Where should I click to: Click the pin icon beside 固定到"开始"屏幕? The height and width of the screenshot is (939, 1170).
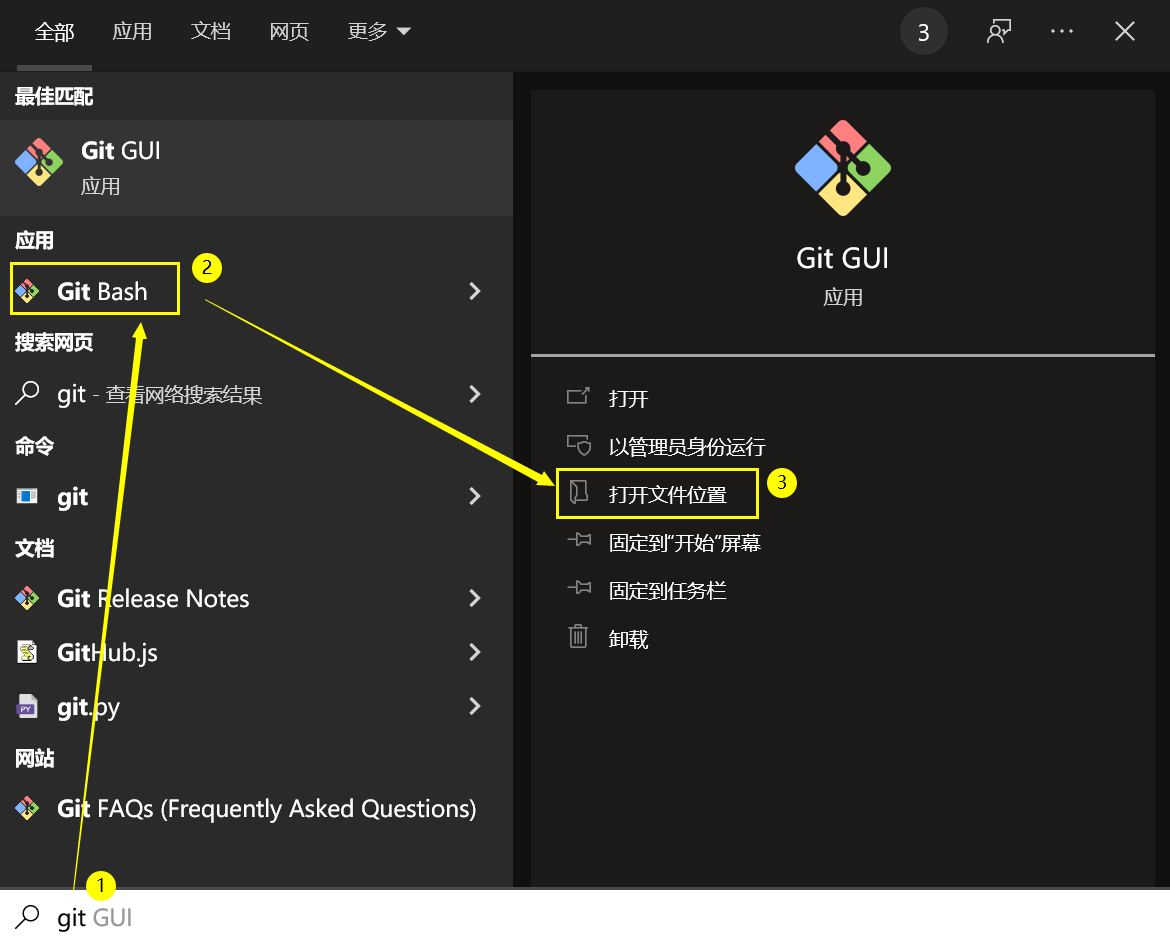[579, 540]
